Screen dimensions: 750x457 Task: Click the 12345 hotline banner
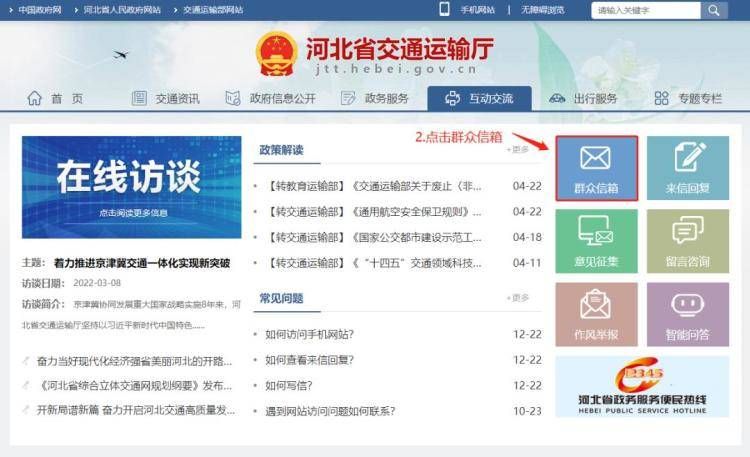643,385
